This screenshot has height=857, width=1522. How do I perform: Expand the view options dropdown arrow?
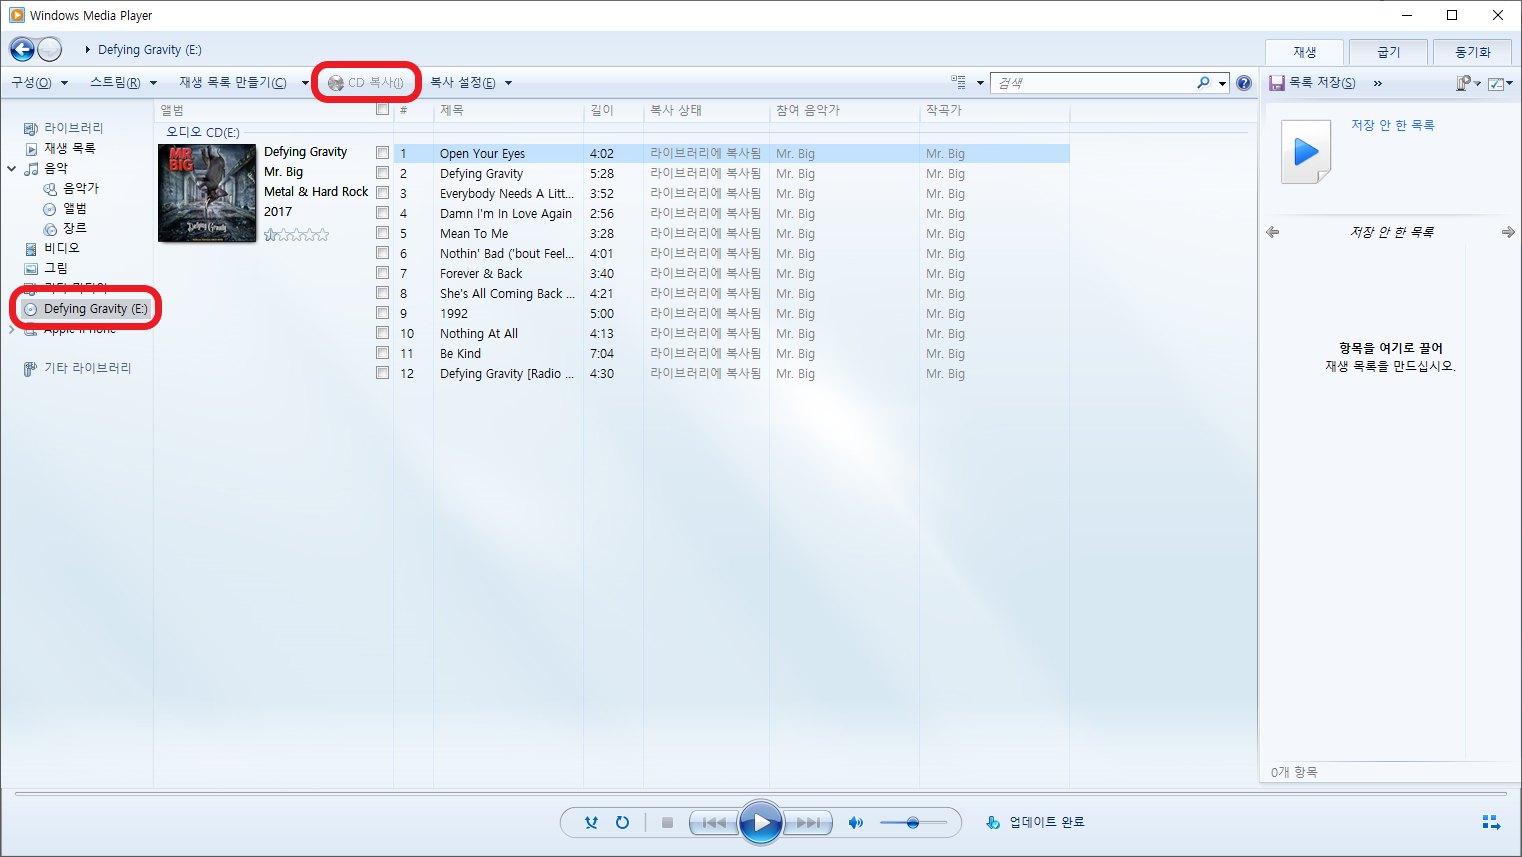coord(980,83)
